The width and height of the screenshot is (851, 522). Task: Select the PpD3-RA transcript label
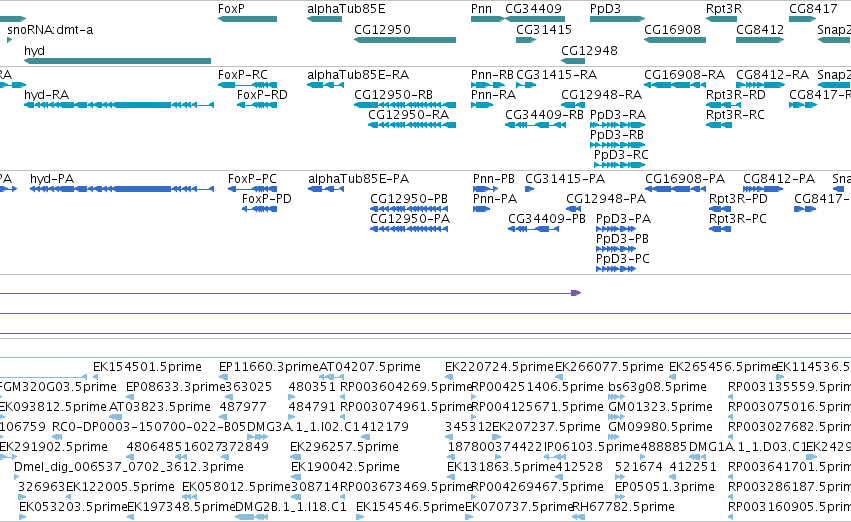click(x=618, y=114)
